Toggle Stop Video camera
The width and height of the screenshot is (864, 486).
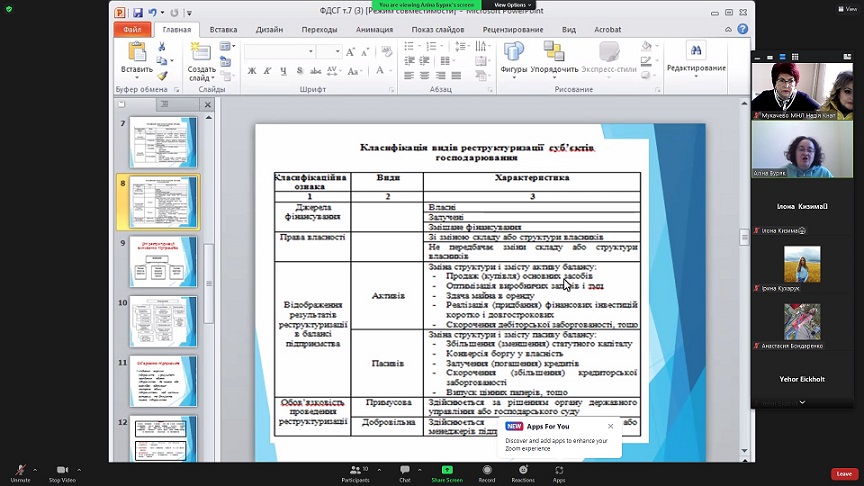click(x=62, y=470)
